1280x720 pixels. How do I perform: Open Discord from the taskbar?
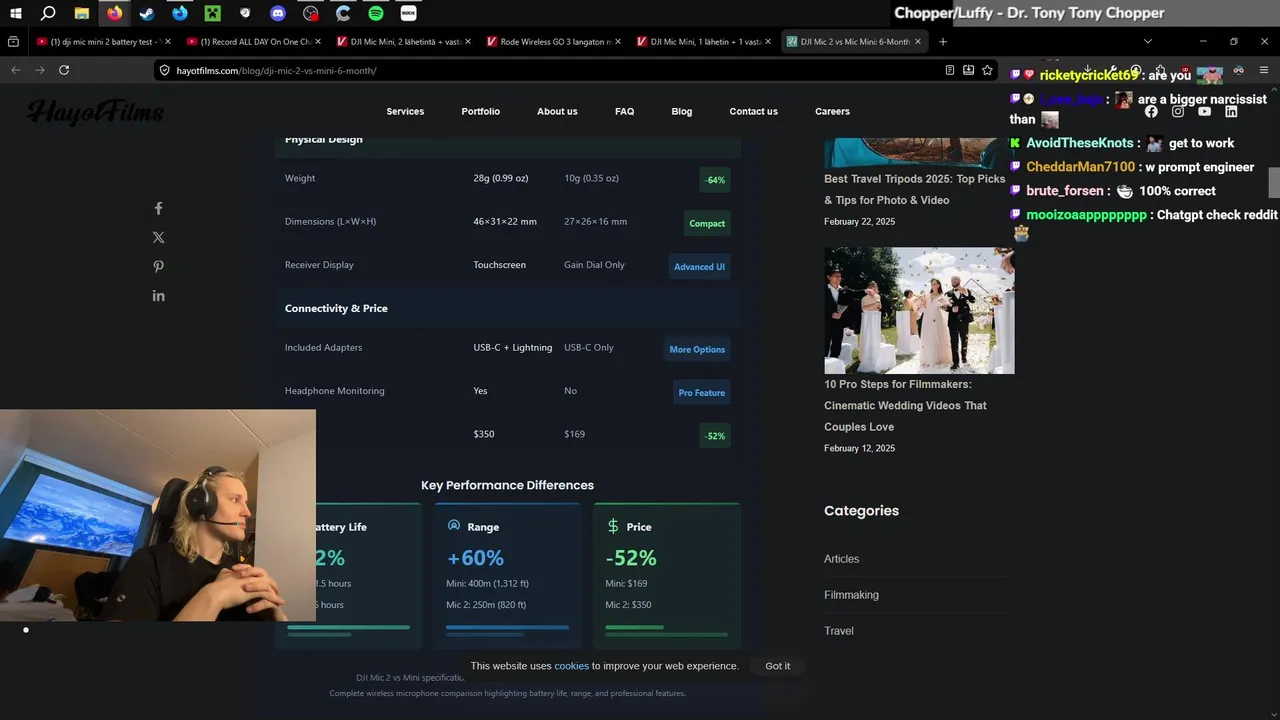278,13
